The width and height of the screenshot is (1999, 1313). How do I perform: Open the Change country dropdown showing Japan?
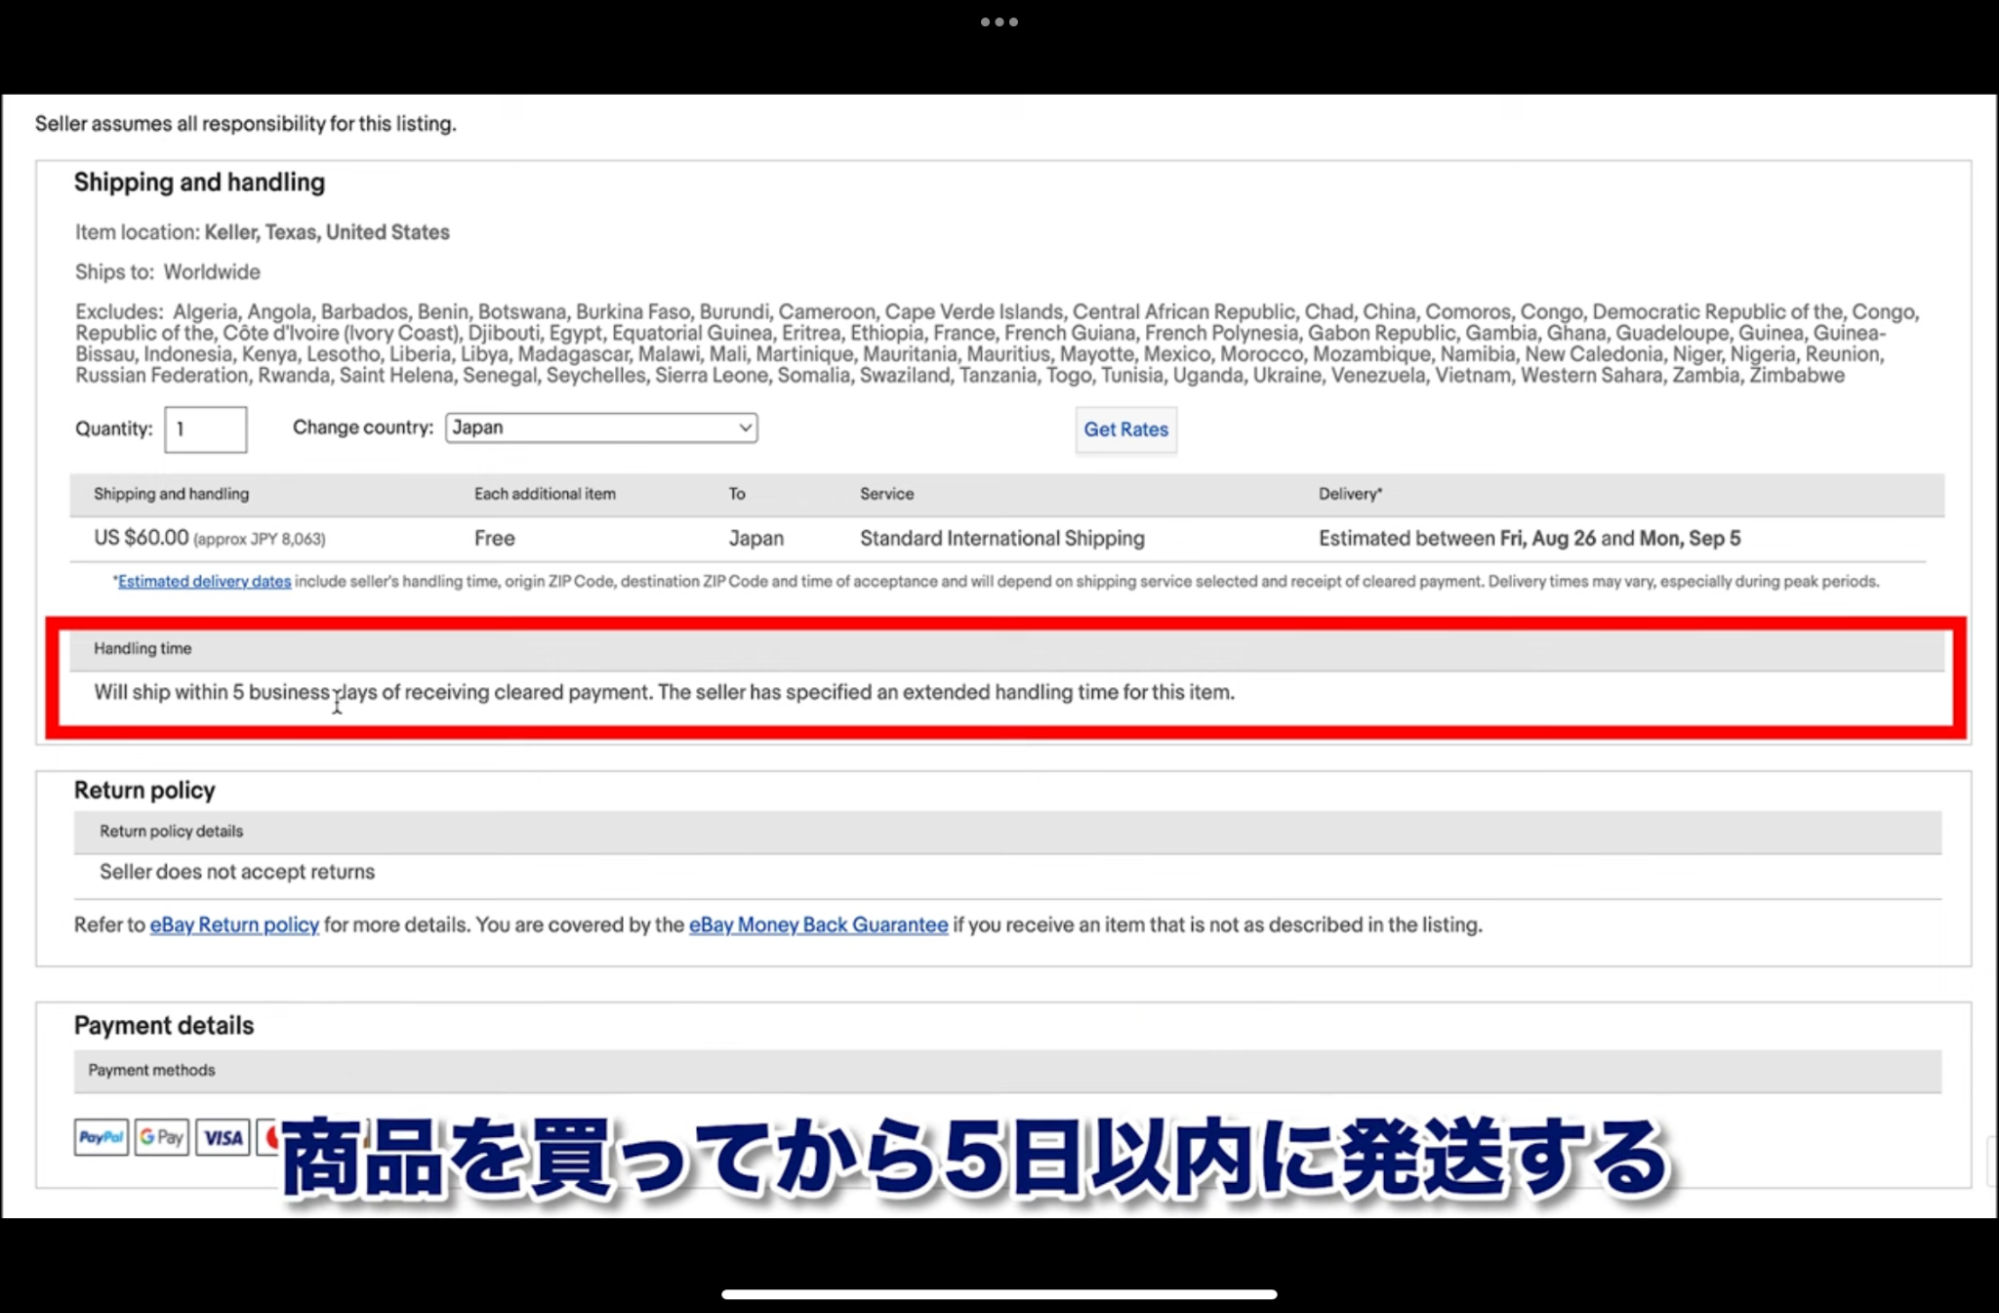pyautogui.click(x=600, y=428)
